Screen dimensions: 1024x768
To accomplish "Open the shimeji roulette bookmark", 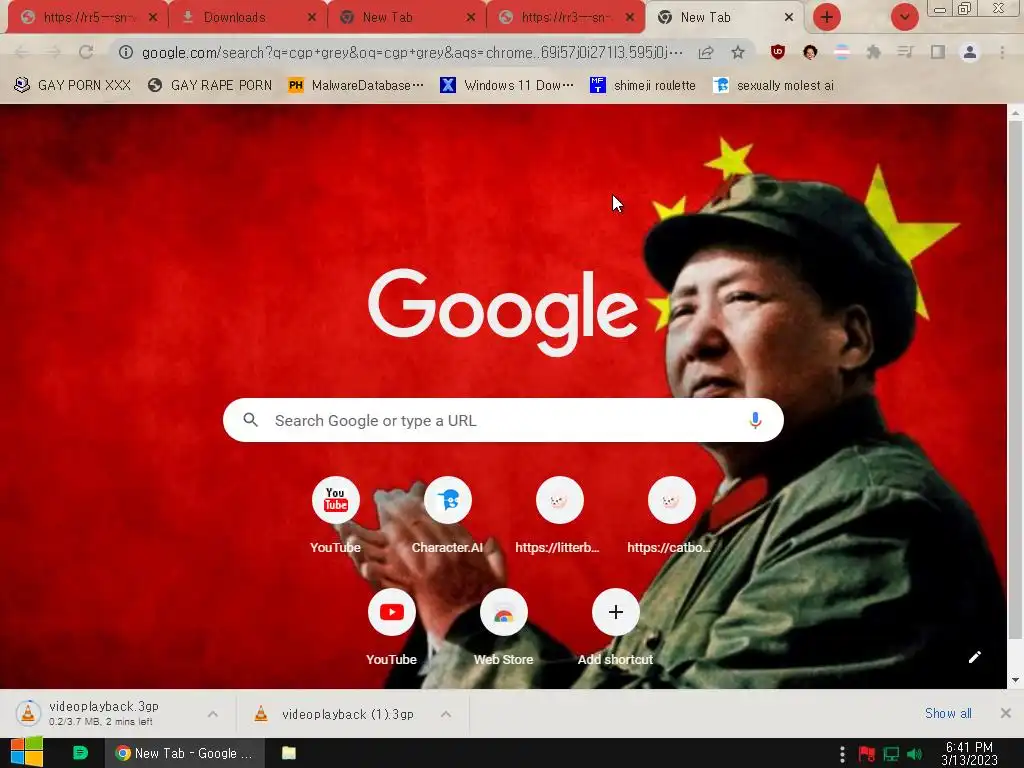I will (643, 85).
